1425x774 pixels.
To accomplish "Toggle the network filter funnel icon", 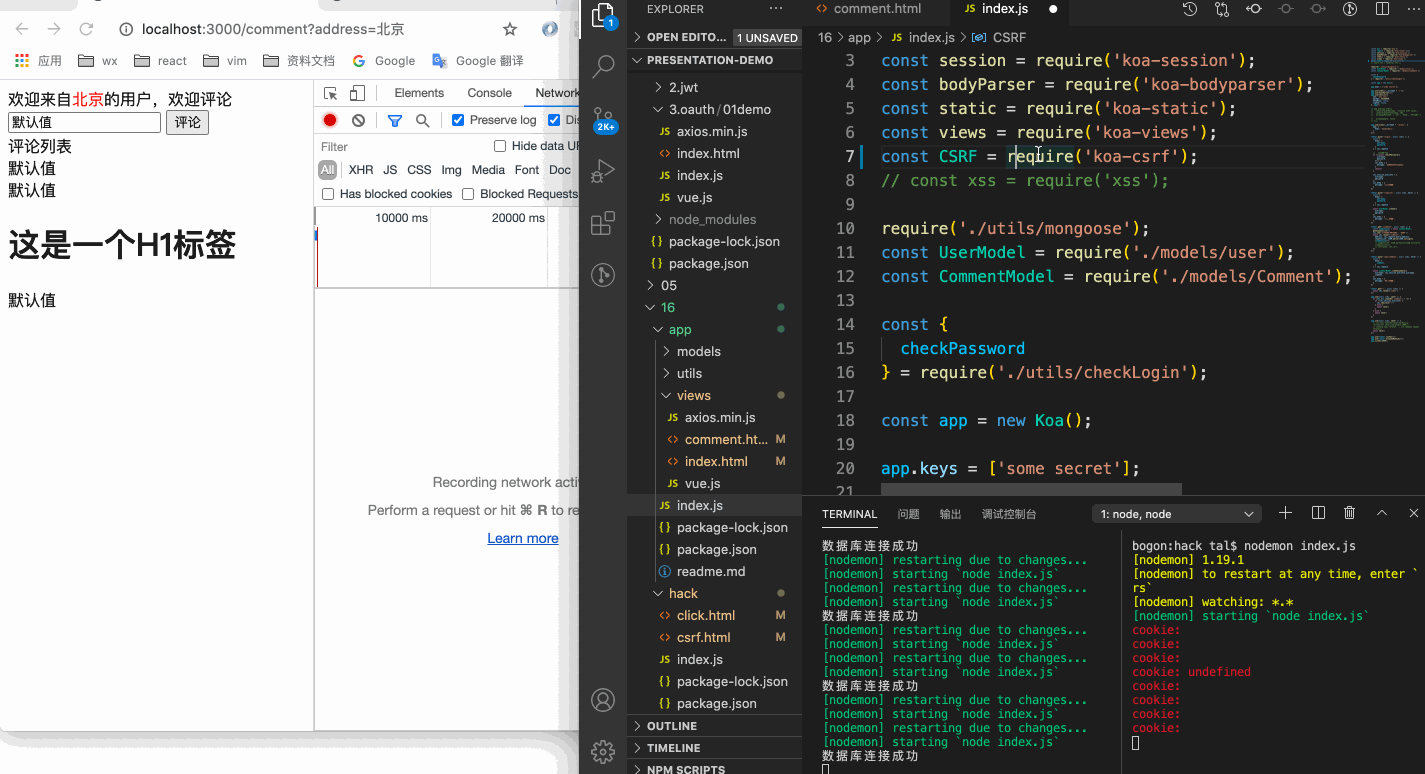I will tap(395, 121).
